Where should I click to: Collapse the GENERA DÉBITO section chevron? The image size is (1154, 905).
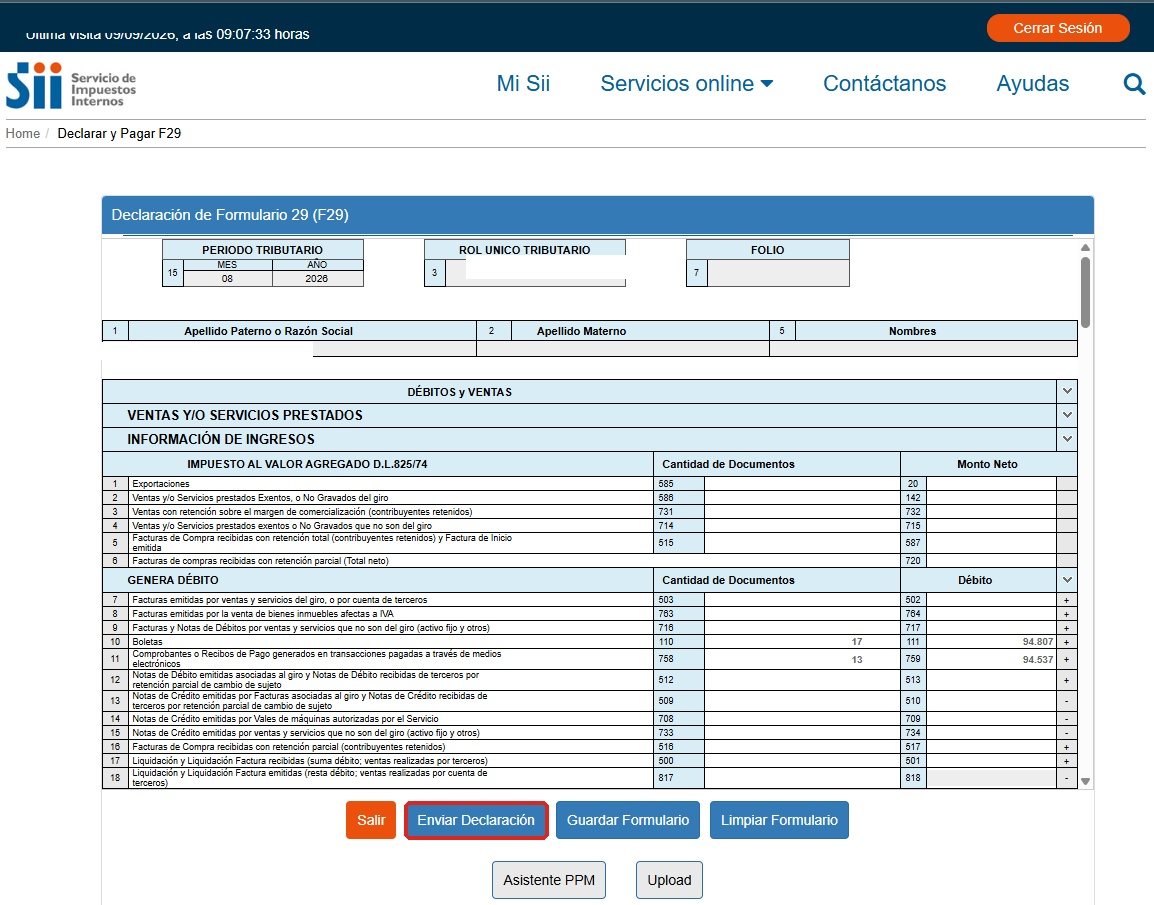pyautogui.click(x=1067, y=580)
